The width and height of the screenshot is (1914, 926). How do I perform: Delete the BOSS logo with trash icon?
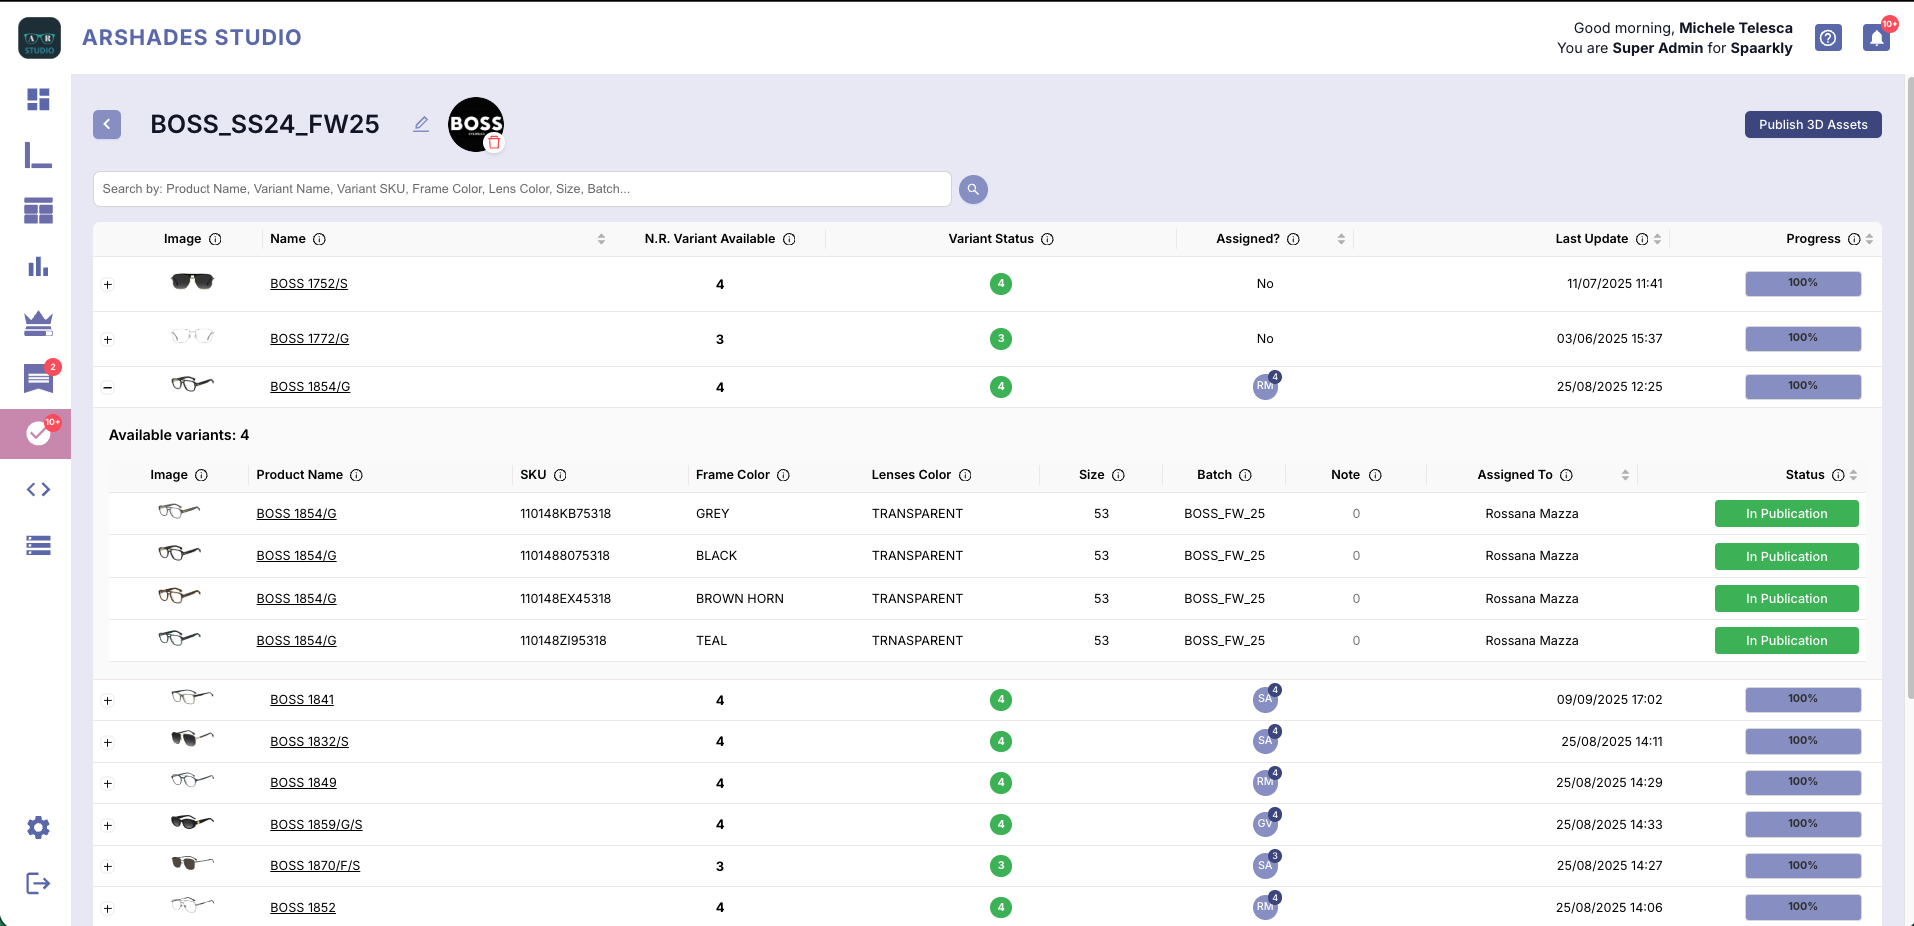(x=494, y=143)
